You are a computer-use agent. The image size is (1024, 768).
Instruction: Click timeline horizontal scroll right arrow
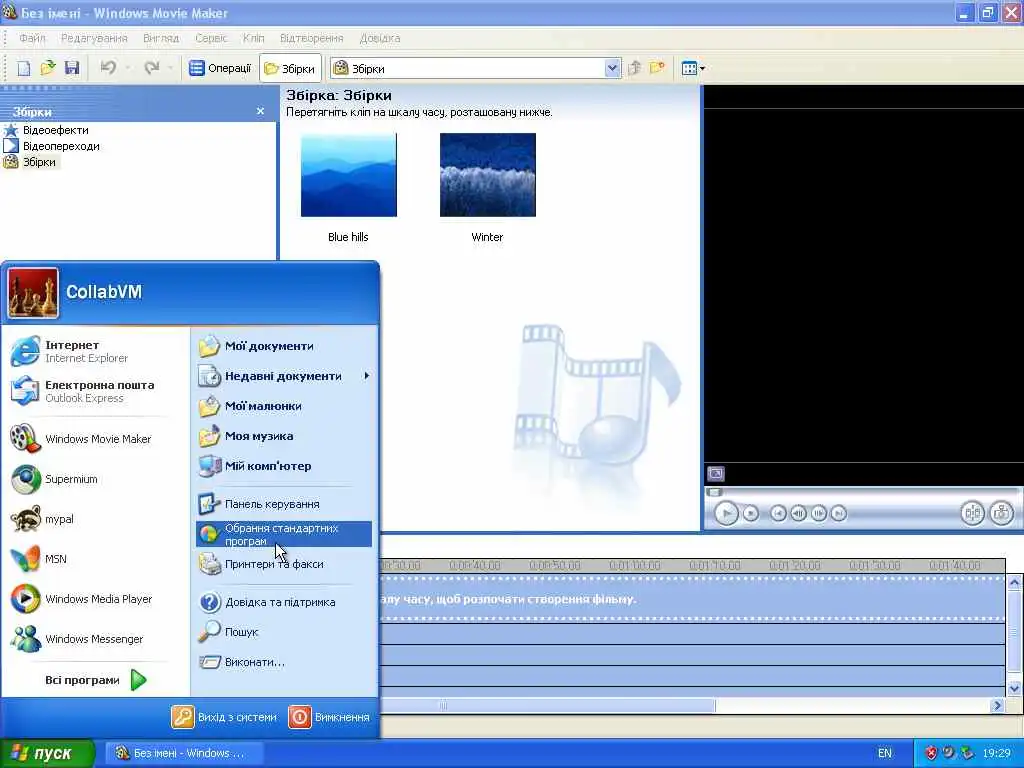[x=997, y=705]
